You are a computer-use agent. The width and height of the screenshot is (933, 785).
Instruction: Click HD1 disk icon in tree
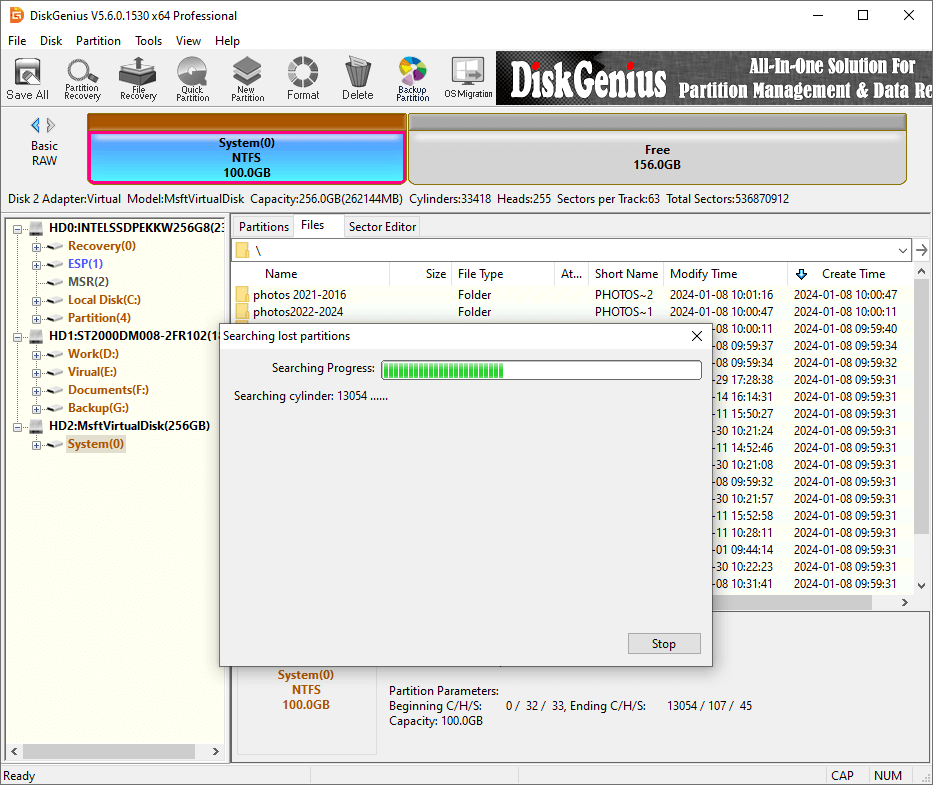(36, 336)
